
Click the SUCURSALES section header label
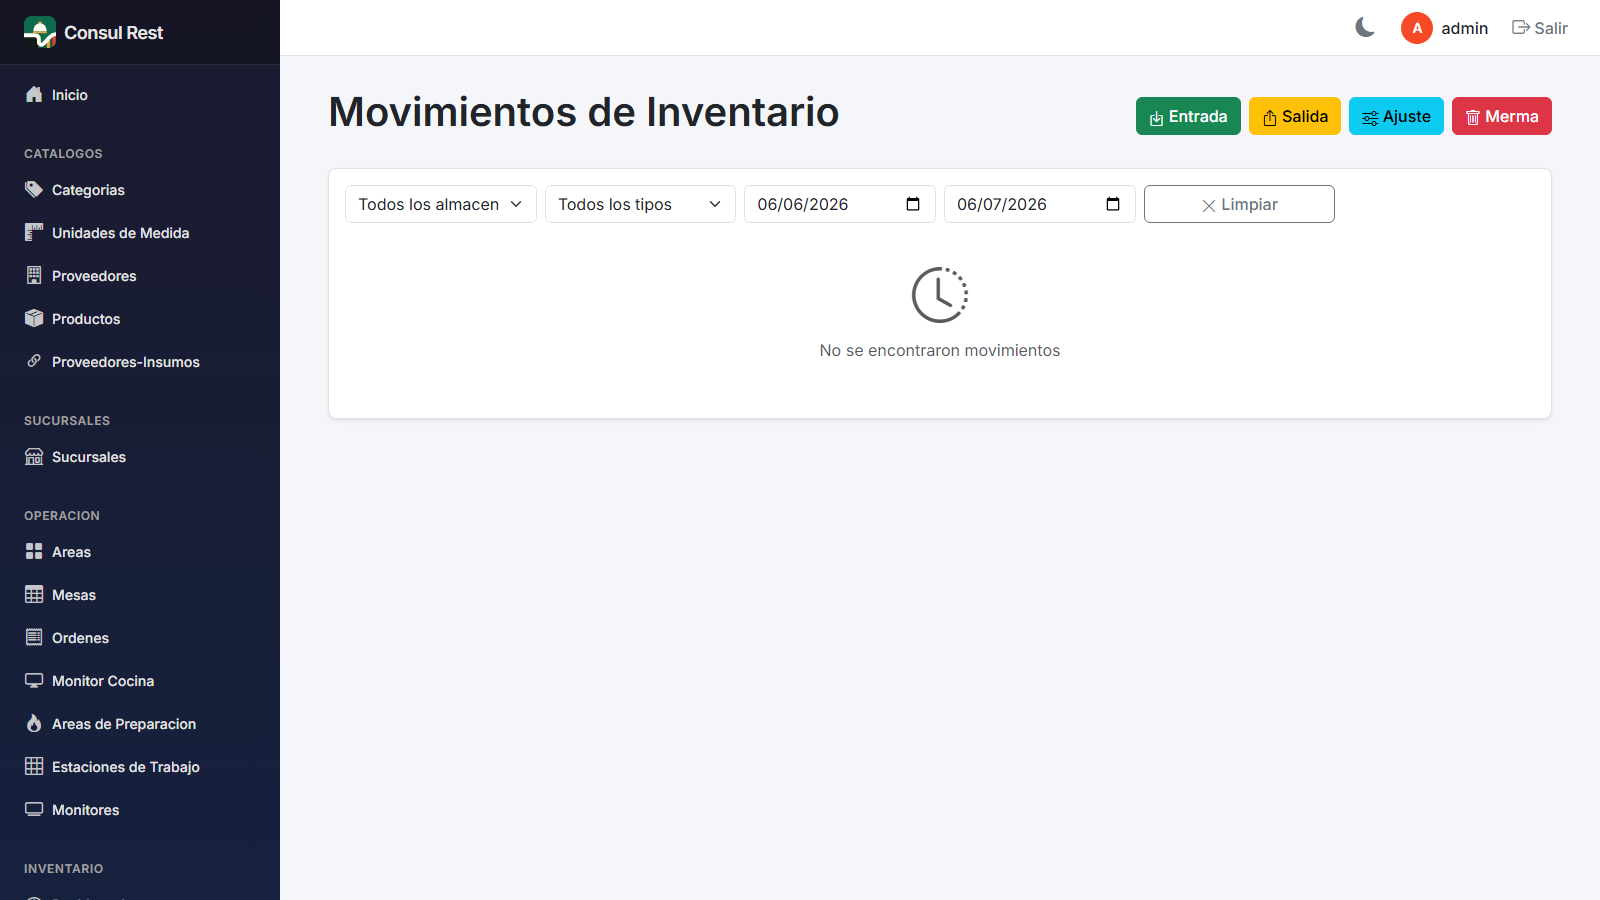coord(67,420)
